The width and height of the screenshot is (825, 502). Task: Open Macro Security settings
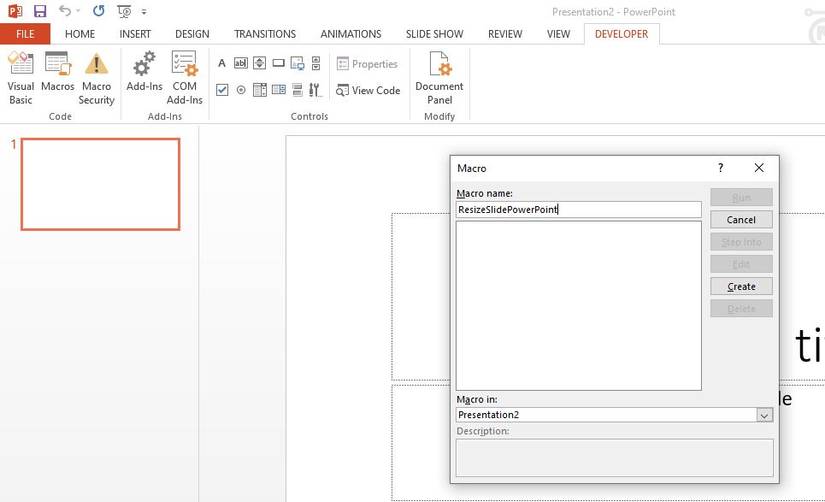point(96,78)
